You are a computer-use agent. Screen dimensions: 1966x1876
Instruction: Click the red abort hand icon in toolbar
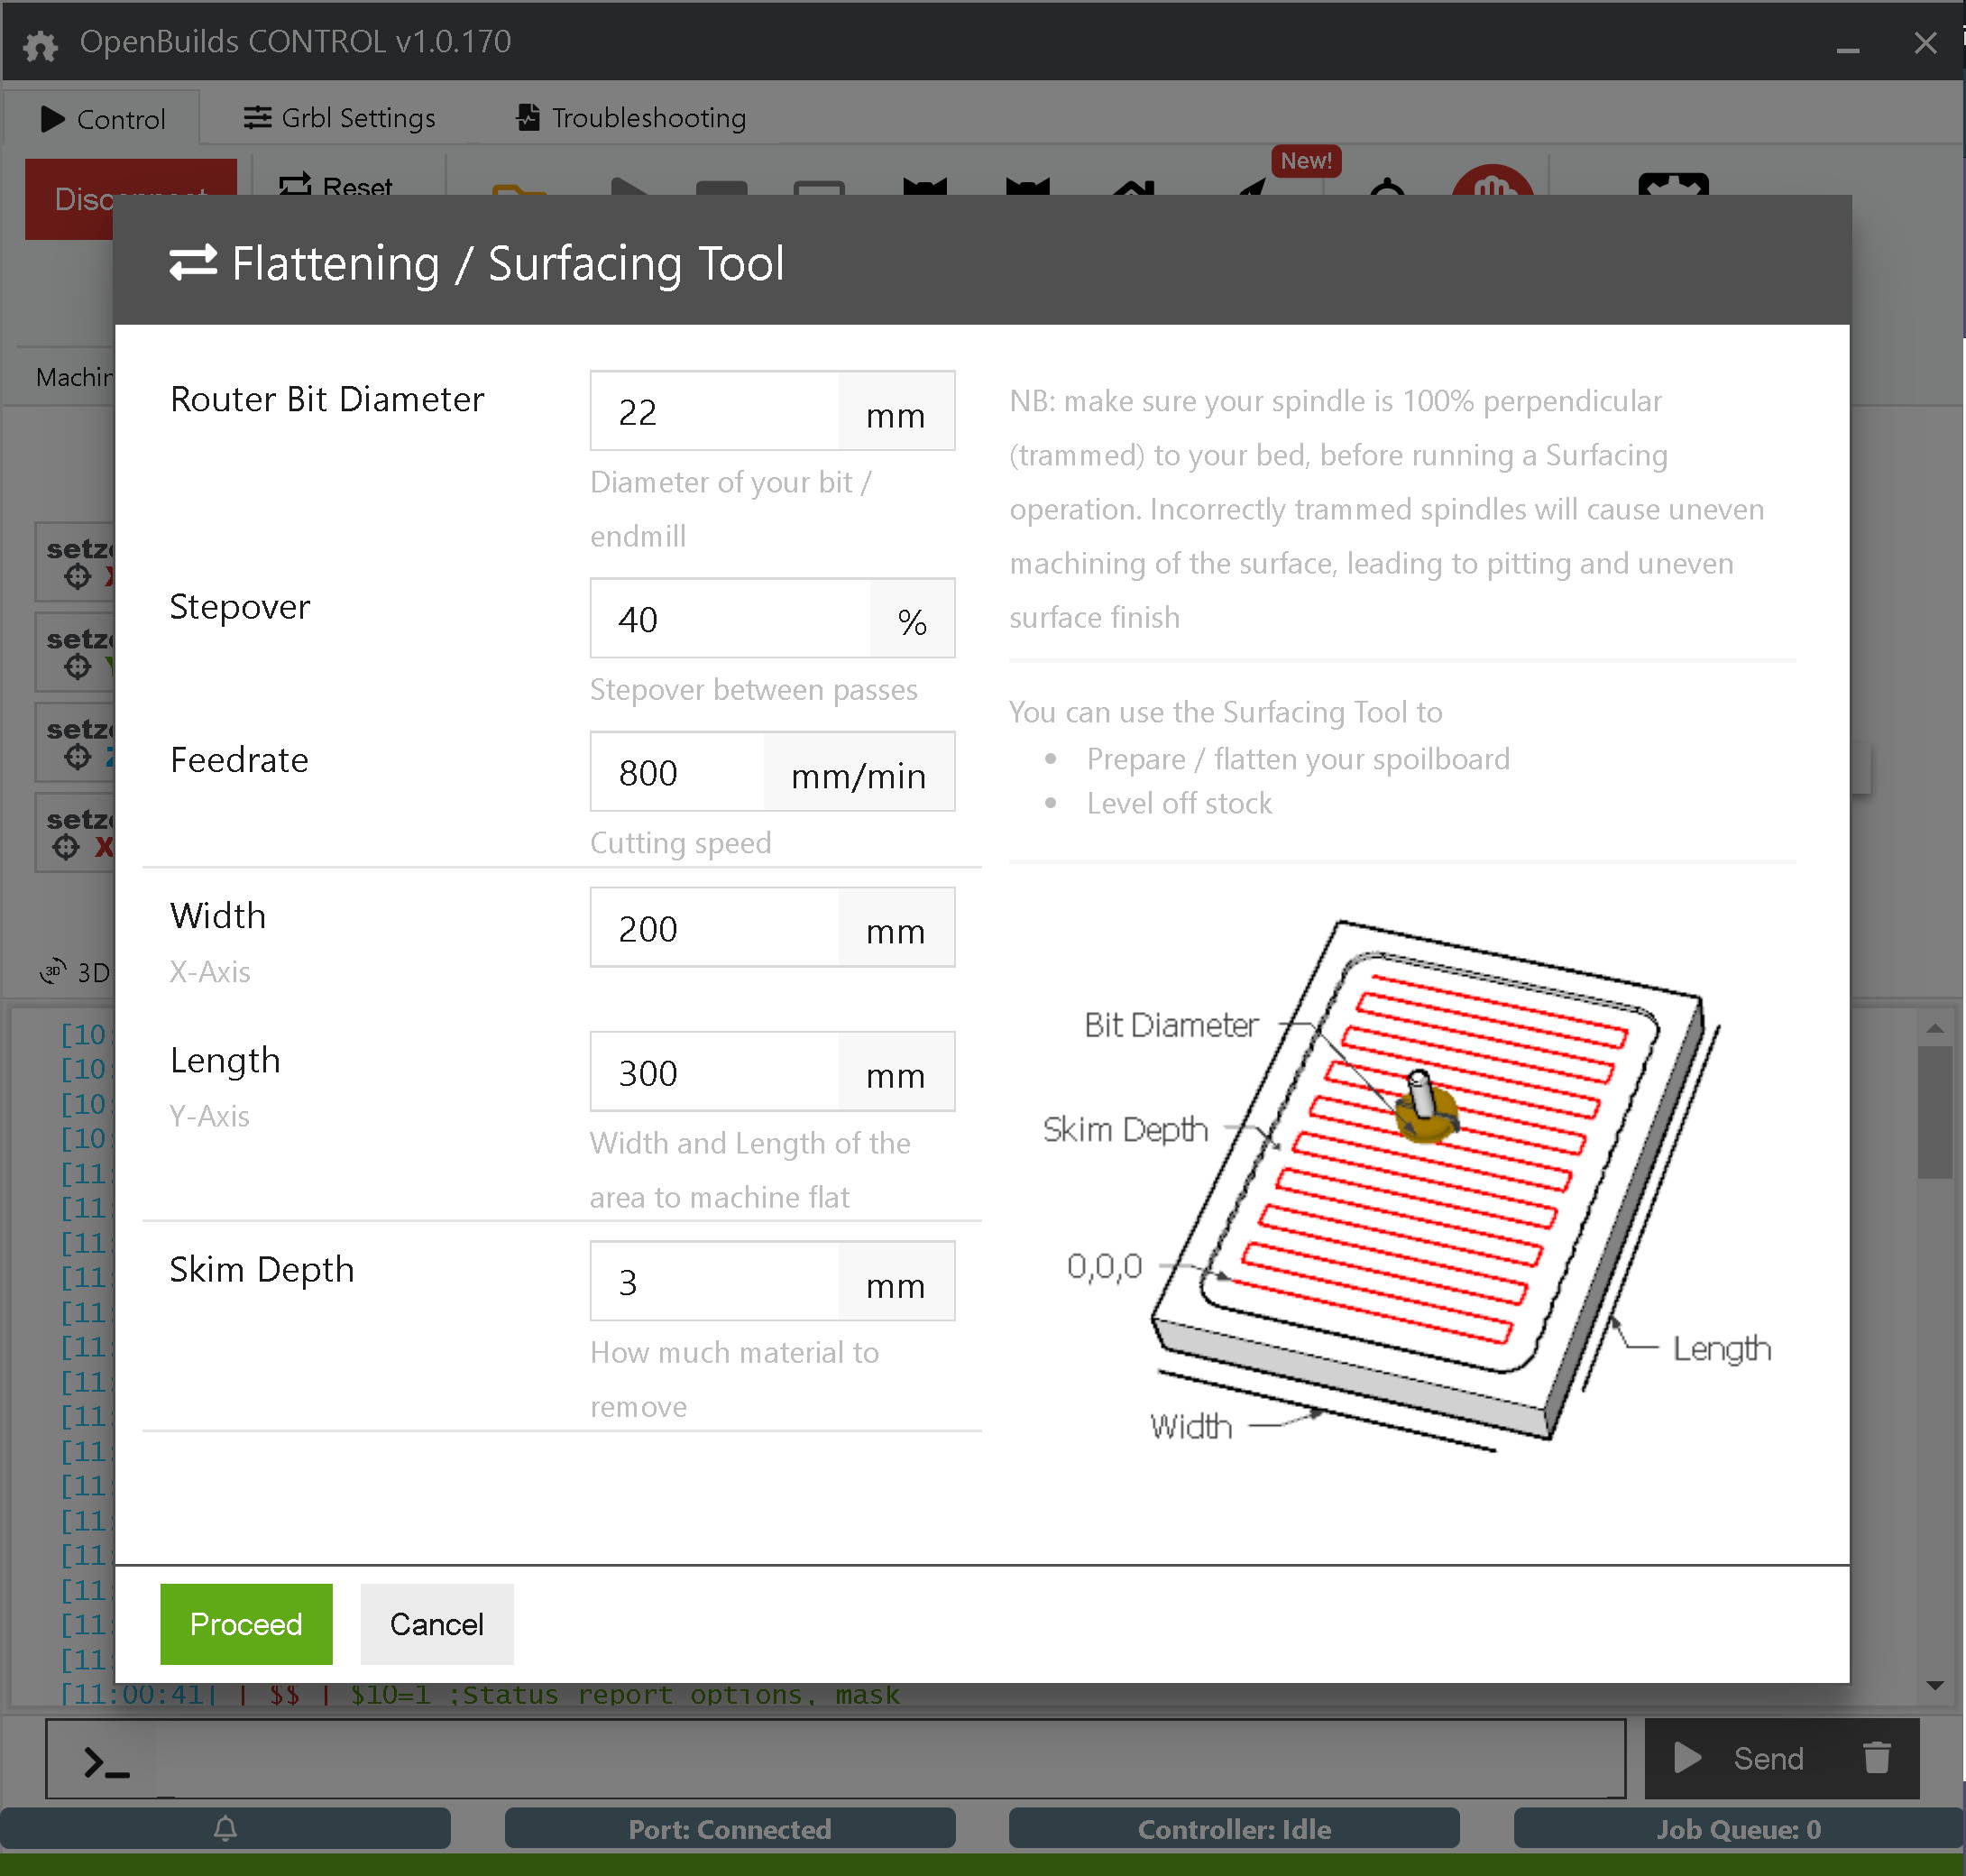(1492, 181)
